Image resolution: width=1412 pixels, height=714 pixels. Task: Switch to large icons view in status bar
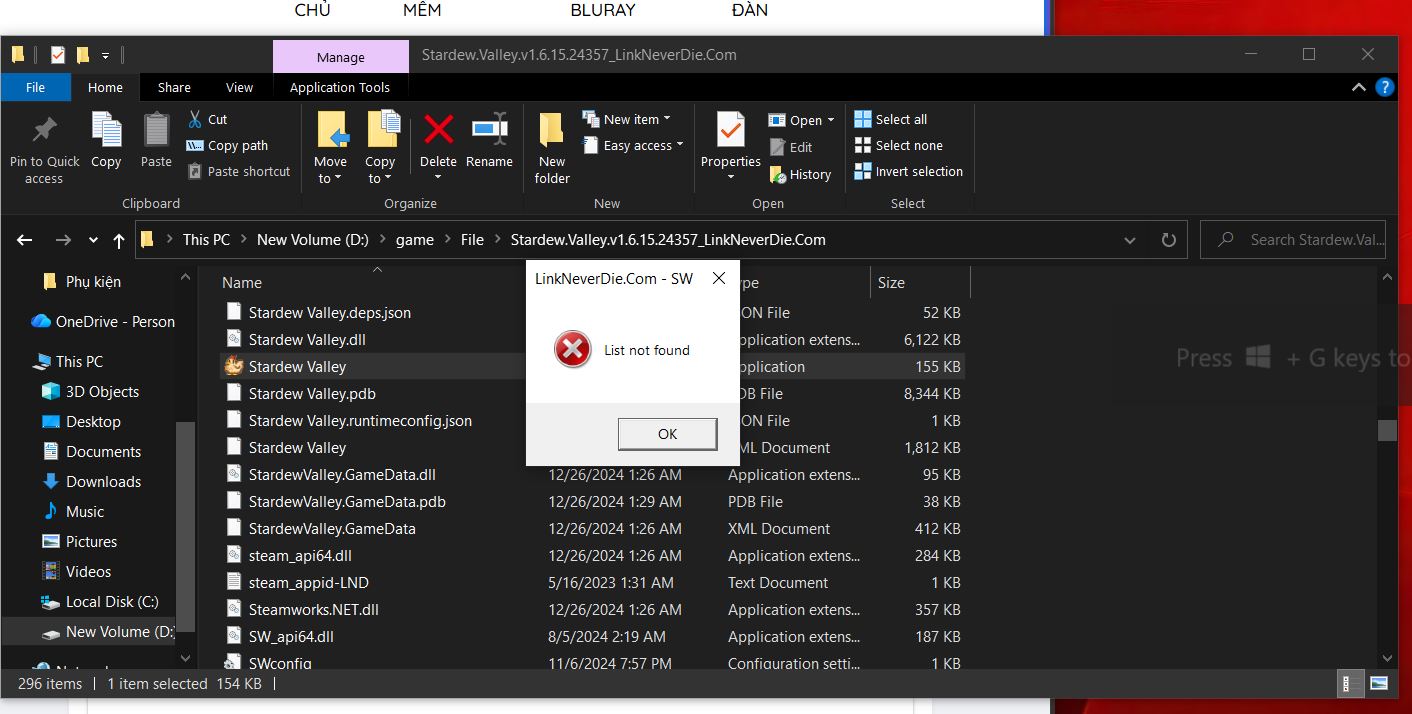tap(1379, 685)
